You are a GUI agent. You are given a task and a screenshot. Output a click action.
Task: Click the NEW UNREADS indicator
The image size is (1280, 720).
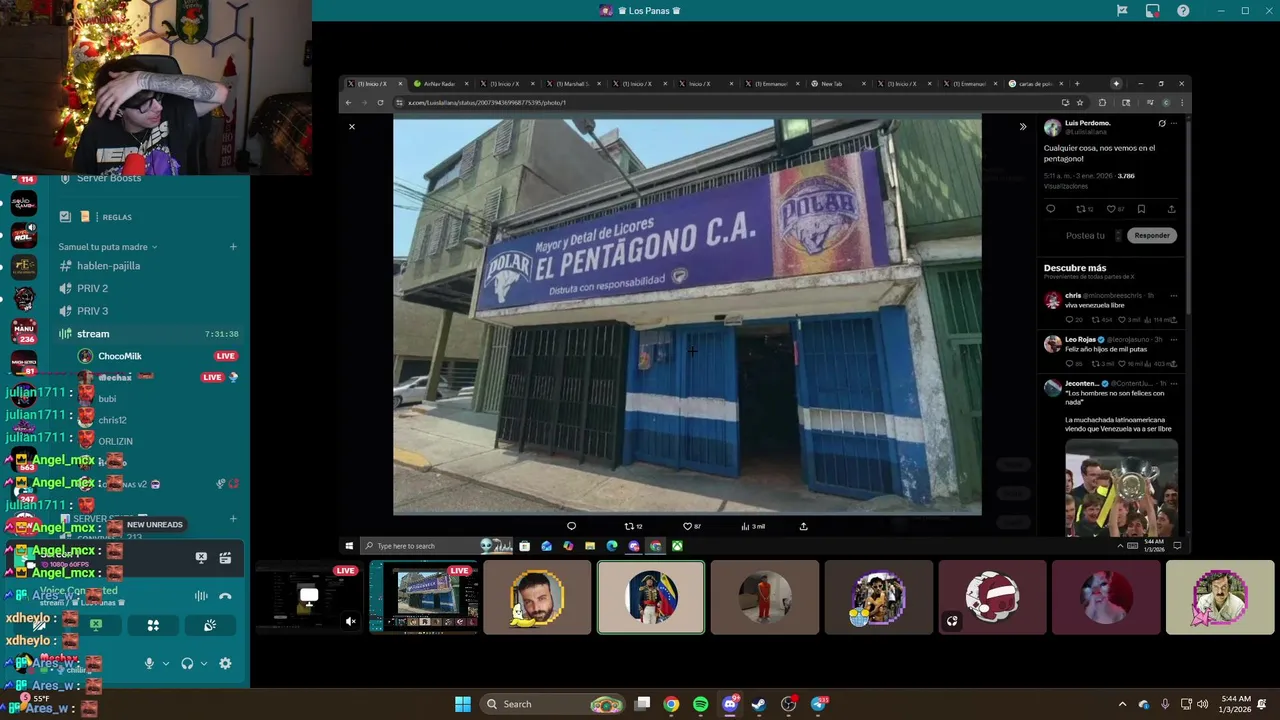pyautogui.click(x=154, y=525)
